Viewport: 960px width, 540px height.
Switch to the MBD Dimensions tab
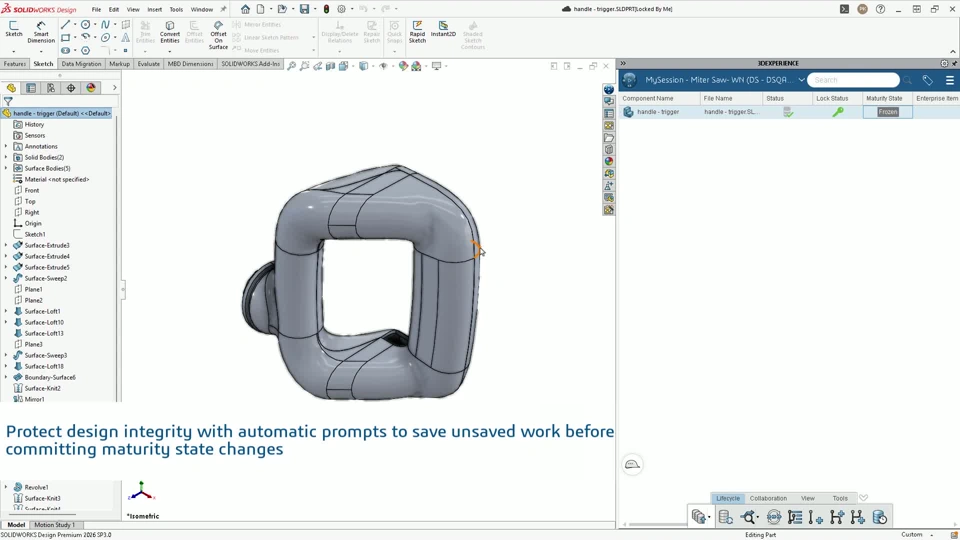pyautogui.click(x=190, y=64)
